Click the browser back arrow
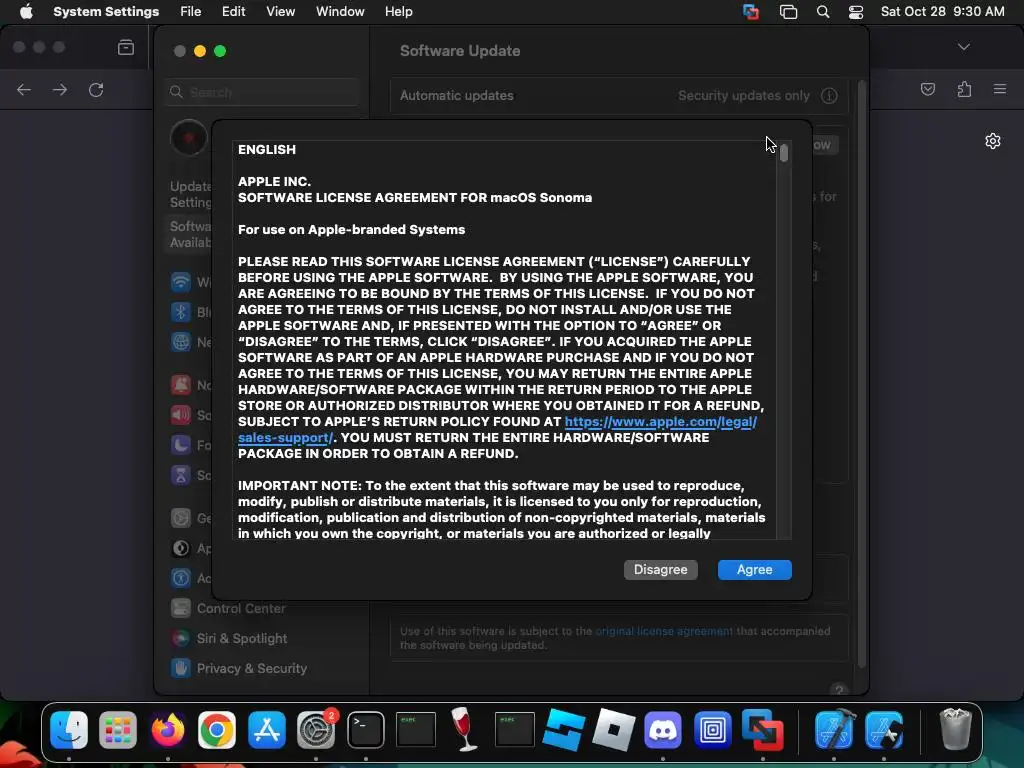Image resolution: width=1024 pixels, height=768 pixels. pos(24,89)
